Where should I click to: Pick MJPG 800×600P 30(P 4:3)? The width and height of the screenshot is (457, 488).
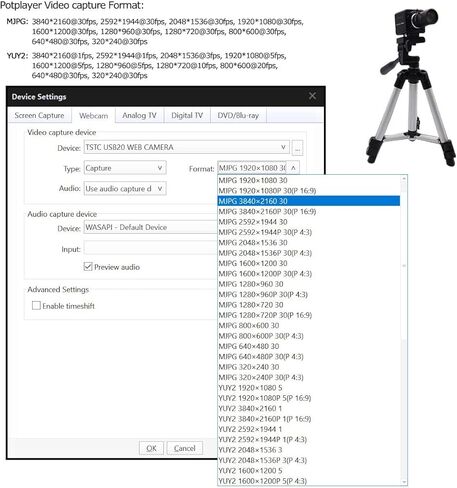pos(309,336)
